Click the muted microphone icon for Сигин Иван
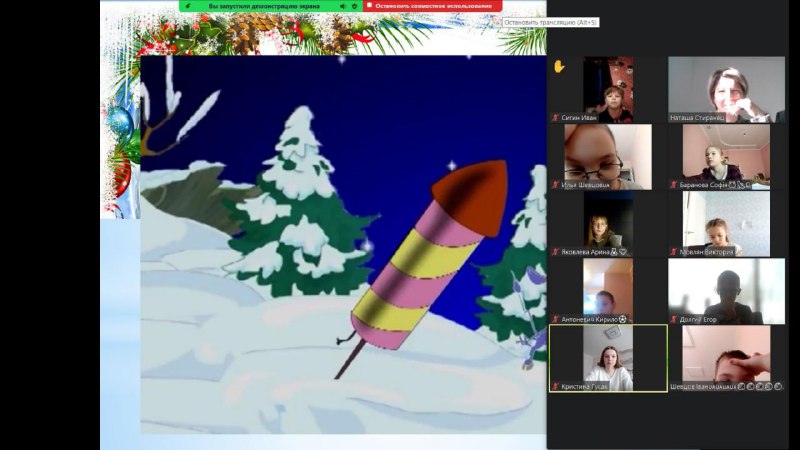This screenshot has height=450, width=800. (x=555, y=118)
